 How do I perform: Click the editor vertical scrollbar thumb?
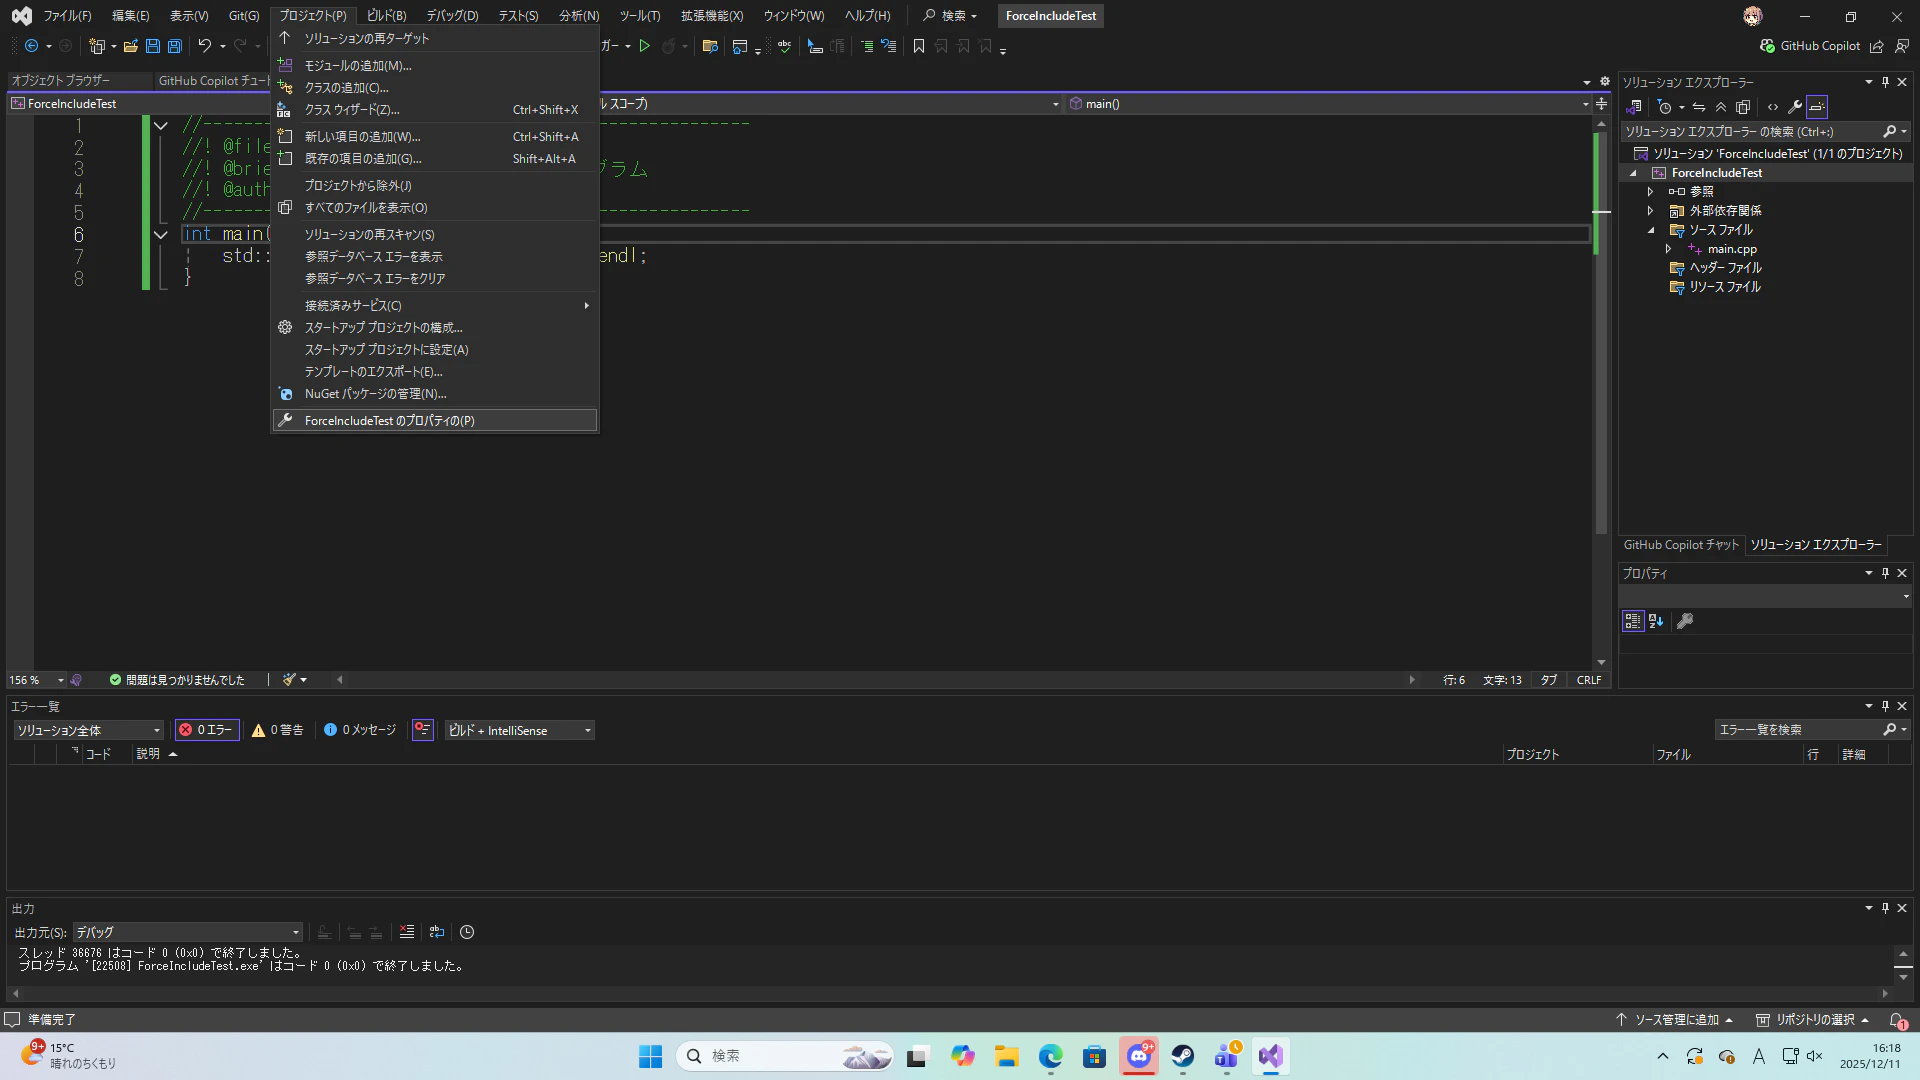[x=1601, y=330]
